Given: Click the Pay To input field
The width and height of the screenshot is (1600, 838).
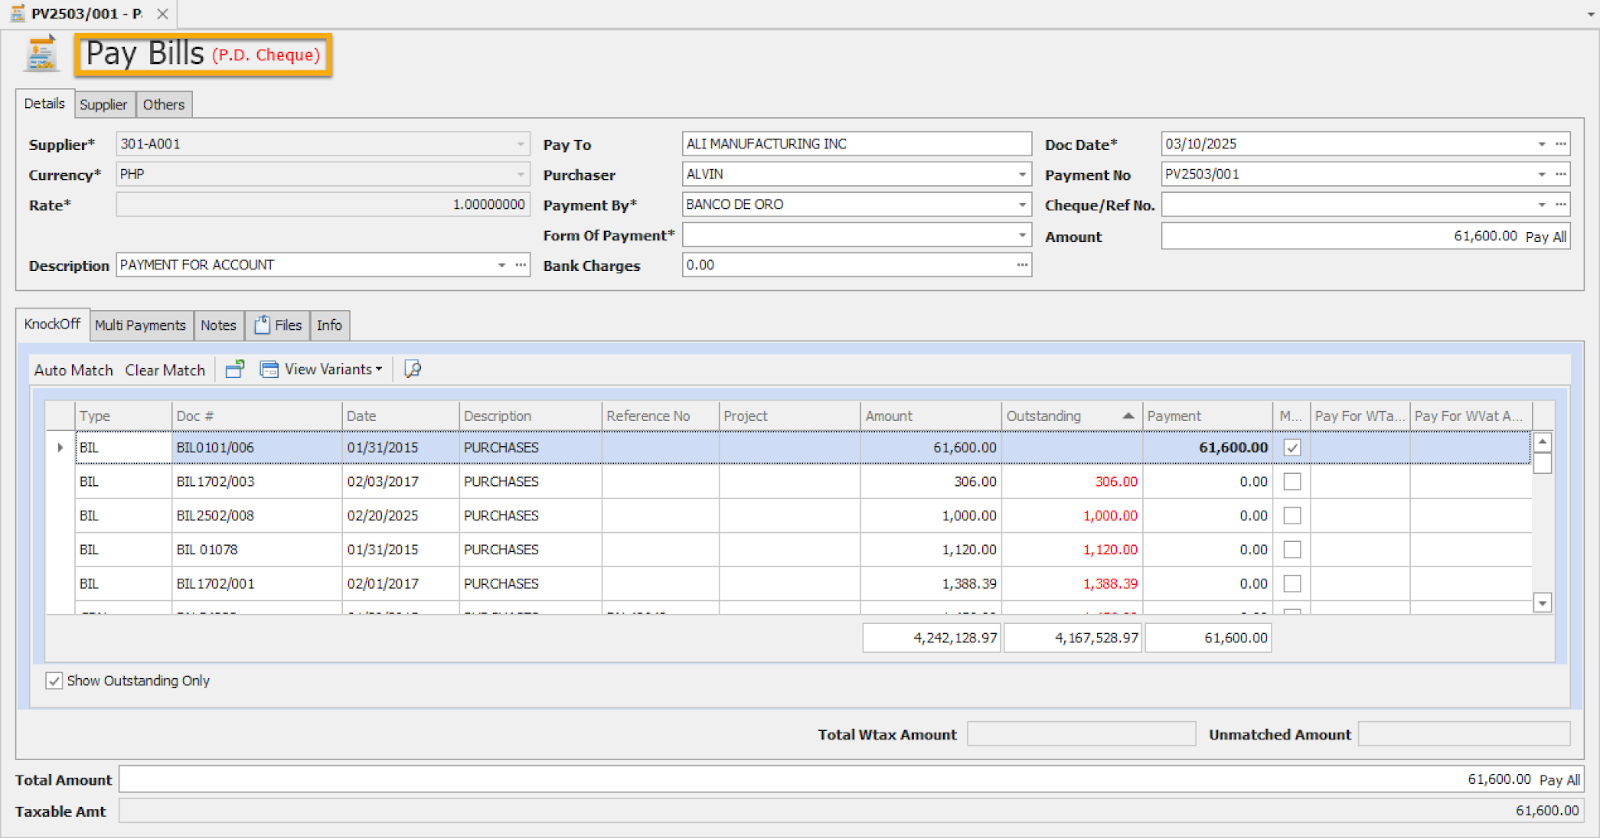Looking at the screenshot, I should [x=857, y=144].
